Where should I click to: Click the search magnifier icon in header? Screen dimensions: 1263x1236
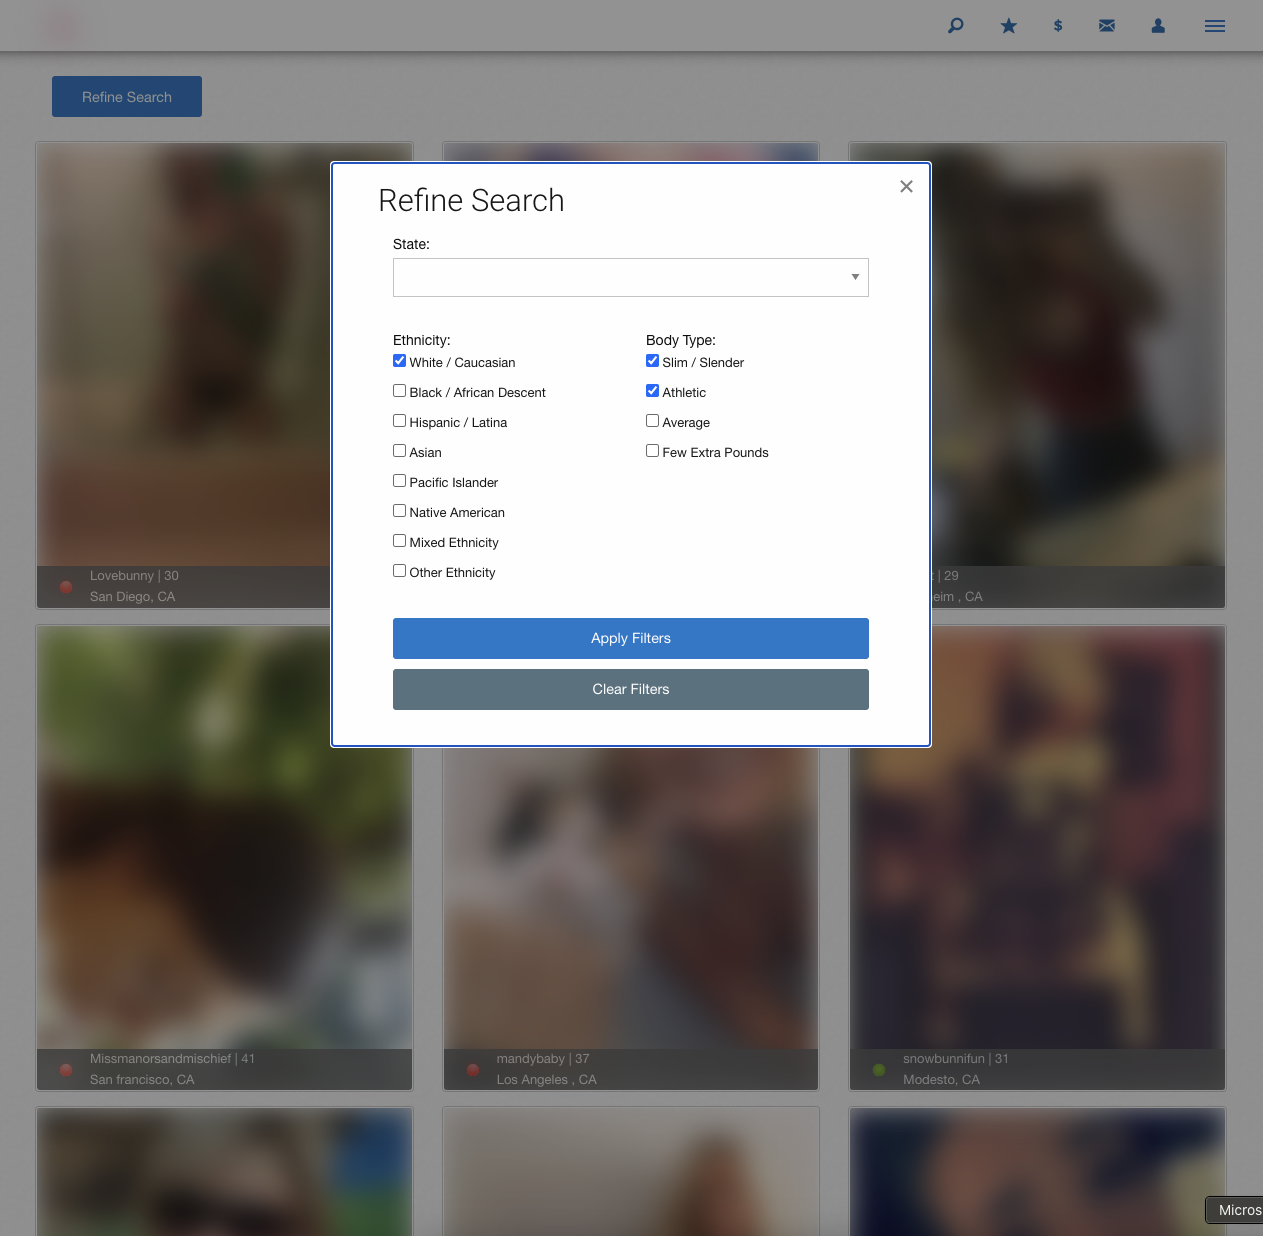(x=955, y=26)
